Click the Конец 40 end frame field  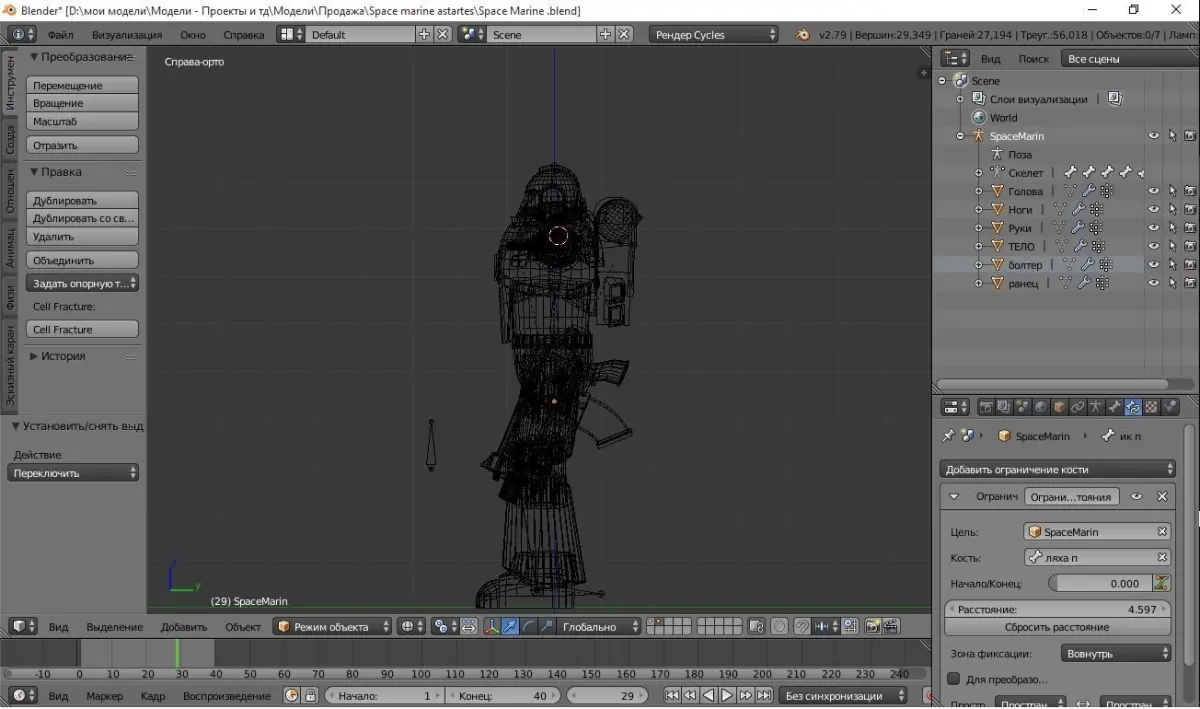503,695
